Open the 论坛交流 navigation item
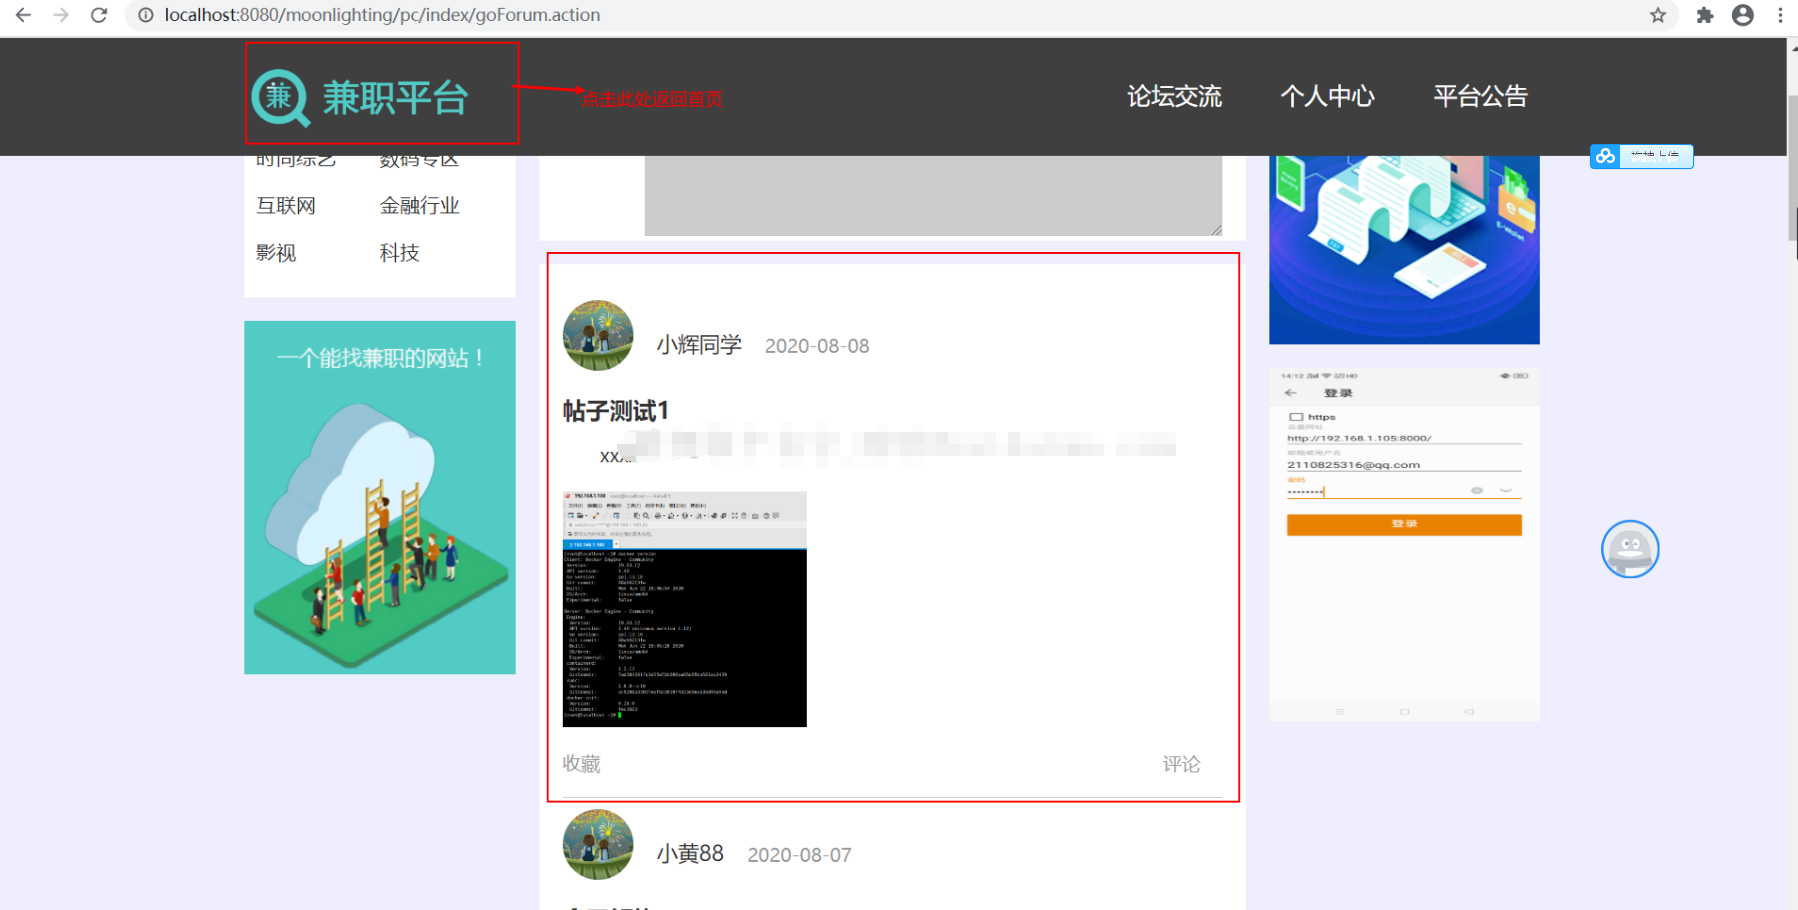Viewport: 1798px width, 910px height. (1175, 96)
